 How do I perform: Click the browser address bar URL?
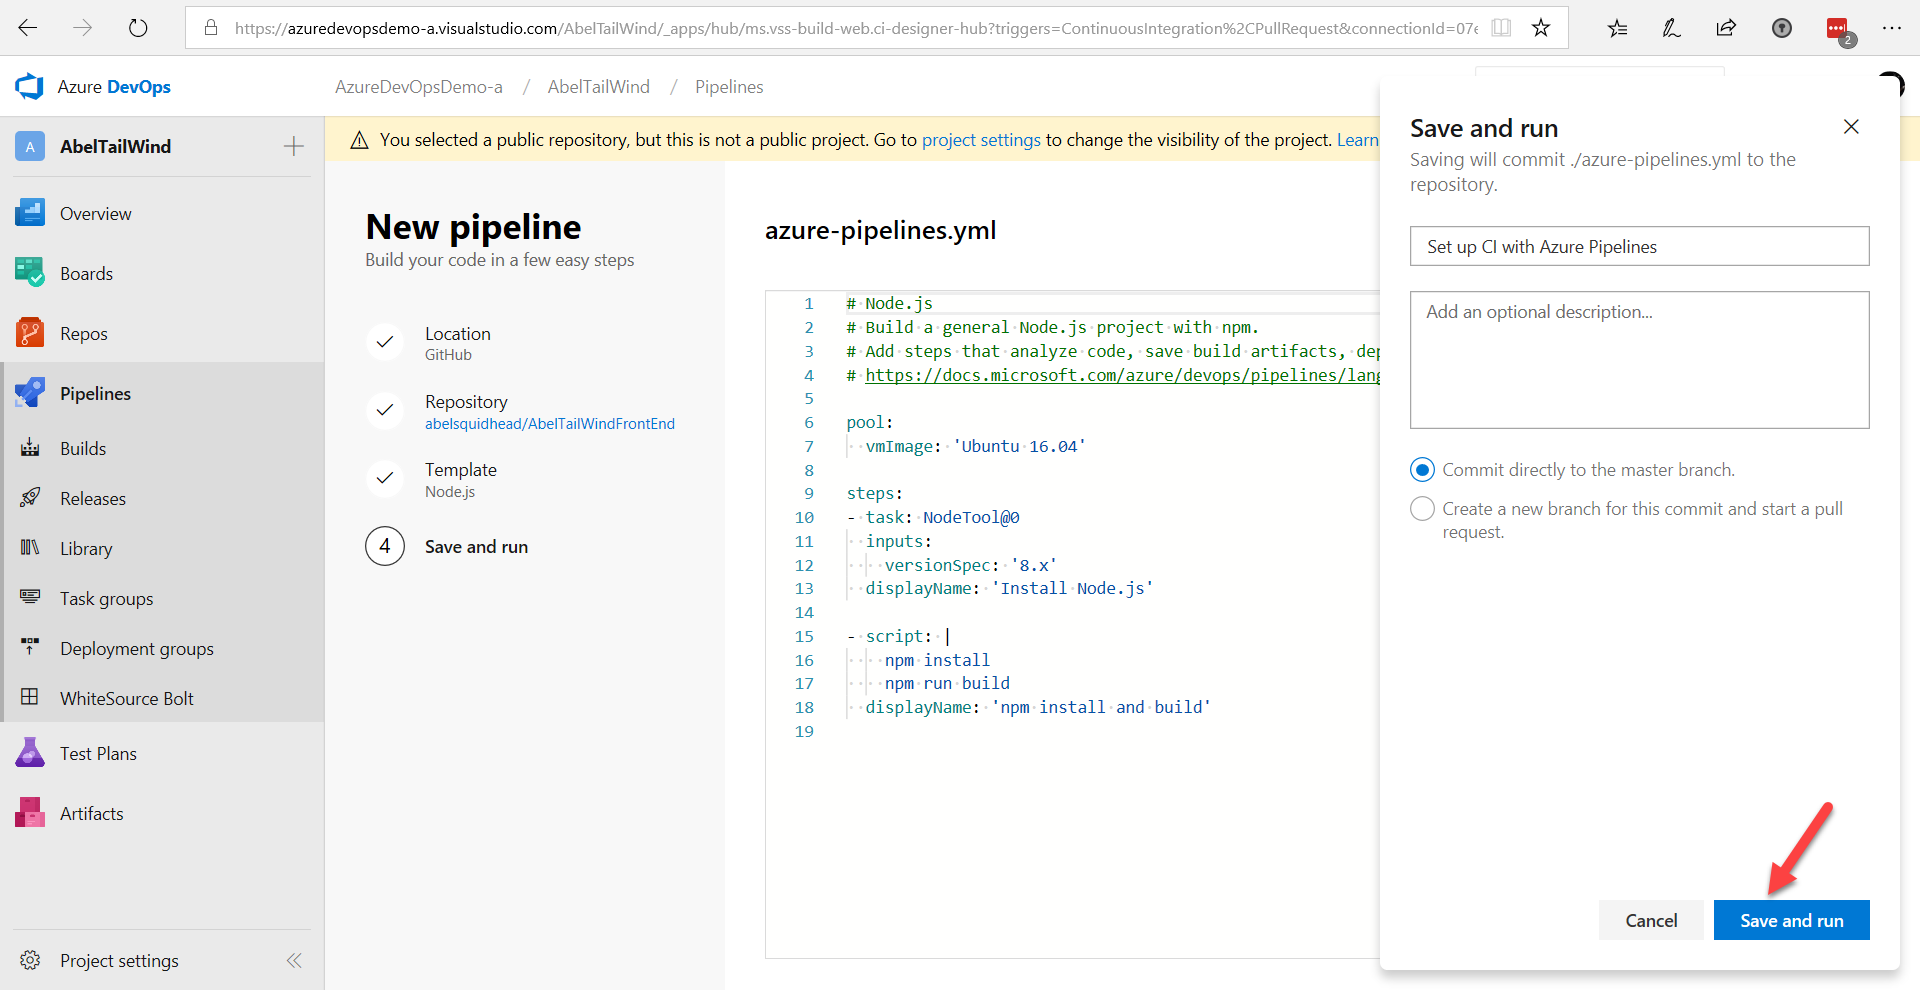coord(857,28)
